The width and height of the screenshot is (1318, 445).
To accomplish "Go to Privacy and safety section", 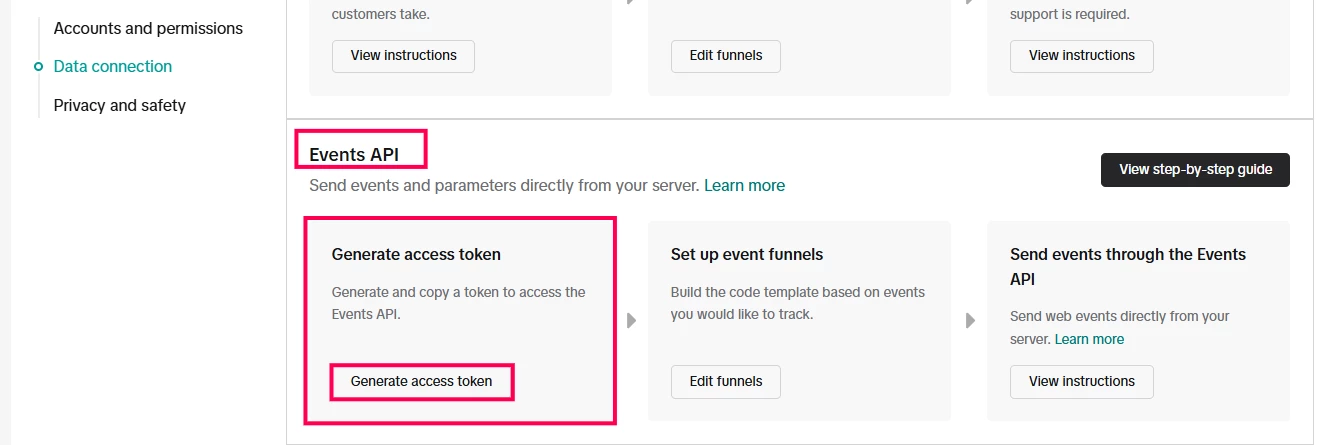I will click(x=119, y=105).
